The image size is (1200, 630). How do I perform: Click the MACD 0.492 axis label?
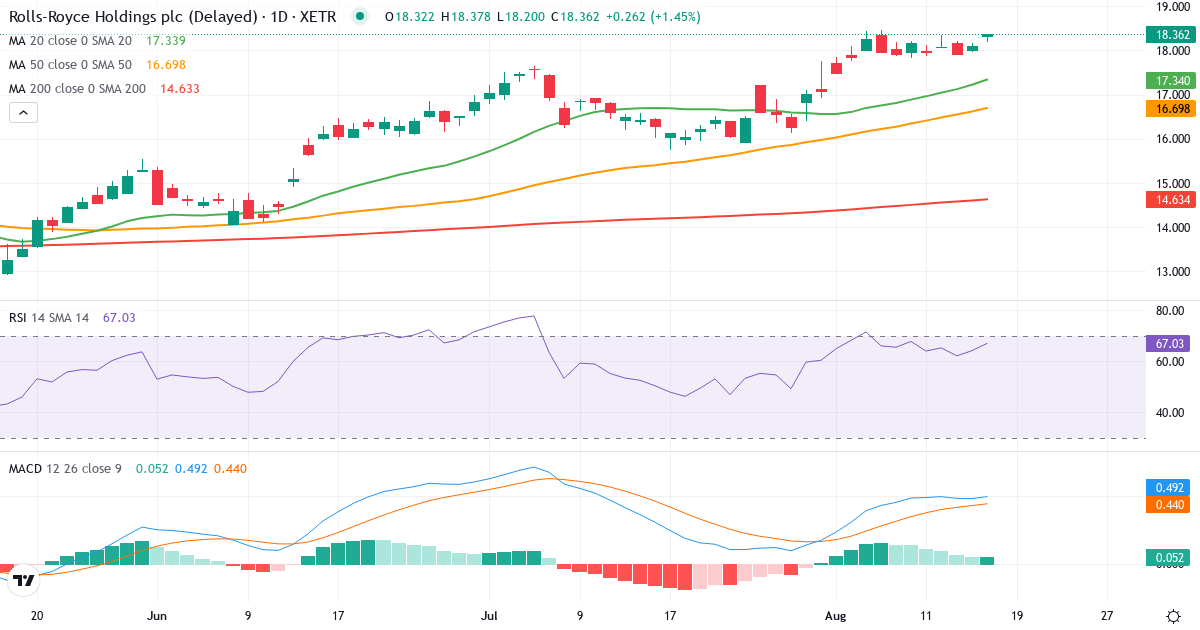[x=1169, y=488]
